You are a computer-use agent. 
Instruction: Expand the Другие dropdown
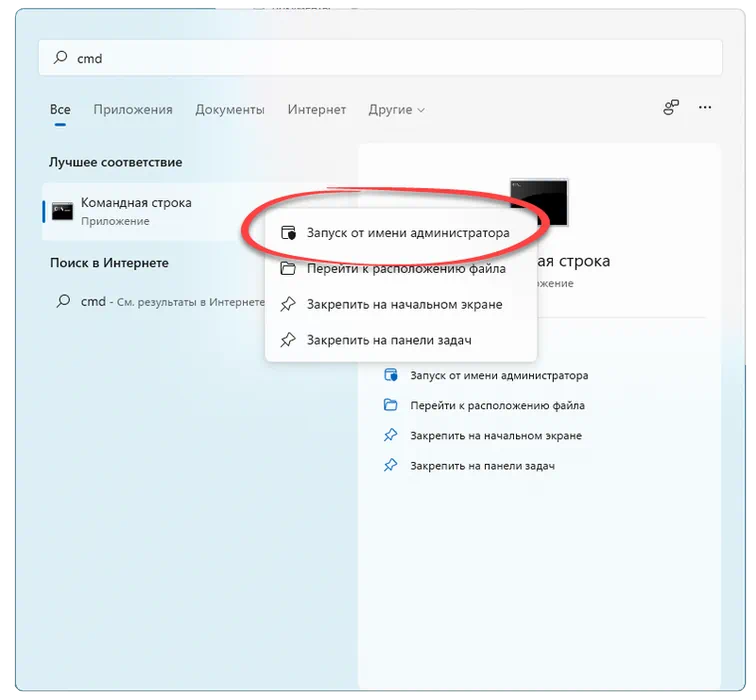point(396,110)
